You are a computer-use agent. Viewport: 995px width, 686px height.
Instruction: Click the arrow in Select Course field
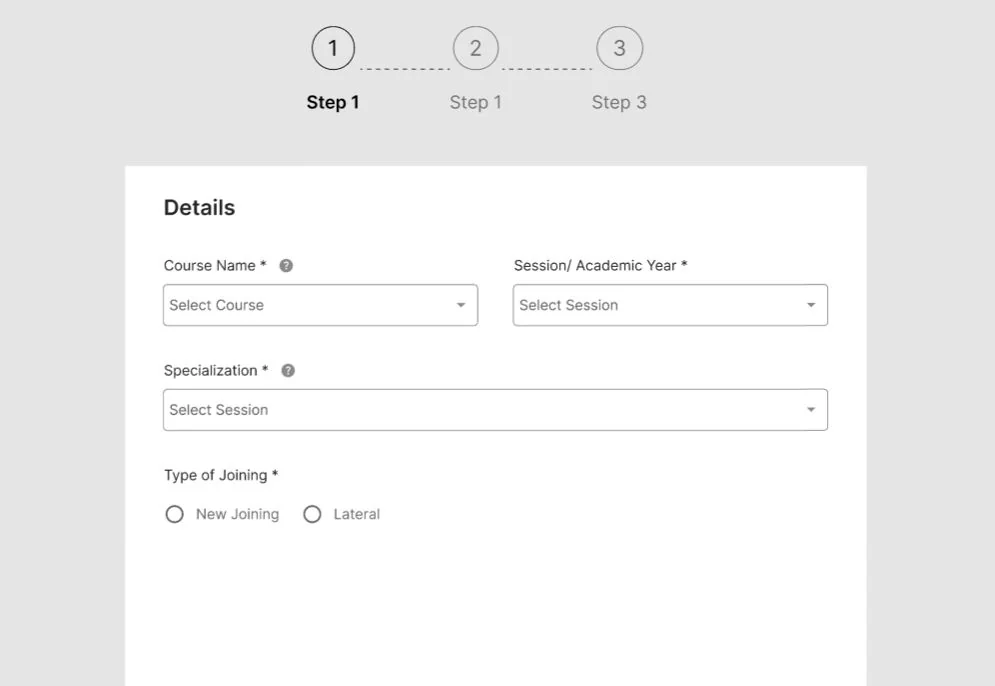(x=461, y=305)
